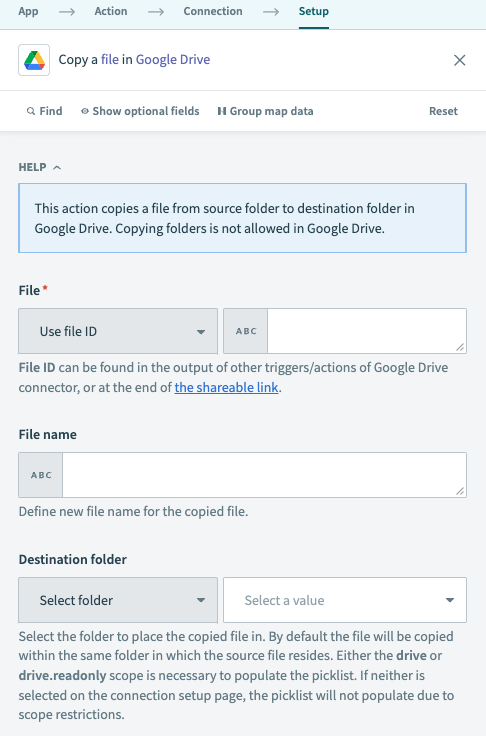The width and height of the screenshot is (486, 736).
Task: Click the Google Drive app icon
Action: (34, 60)
